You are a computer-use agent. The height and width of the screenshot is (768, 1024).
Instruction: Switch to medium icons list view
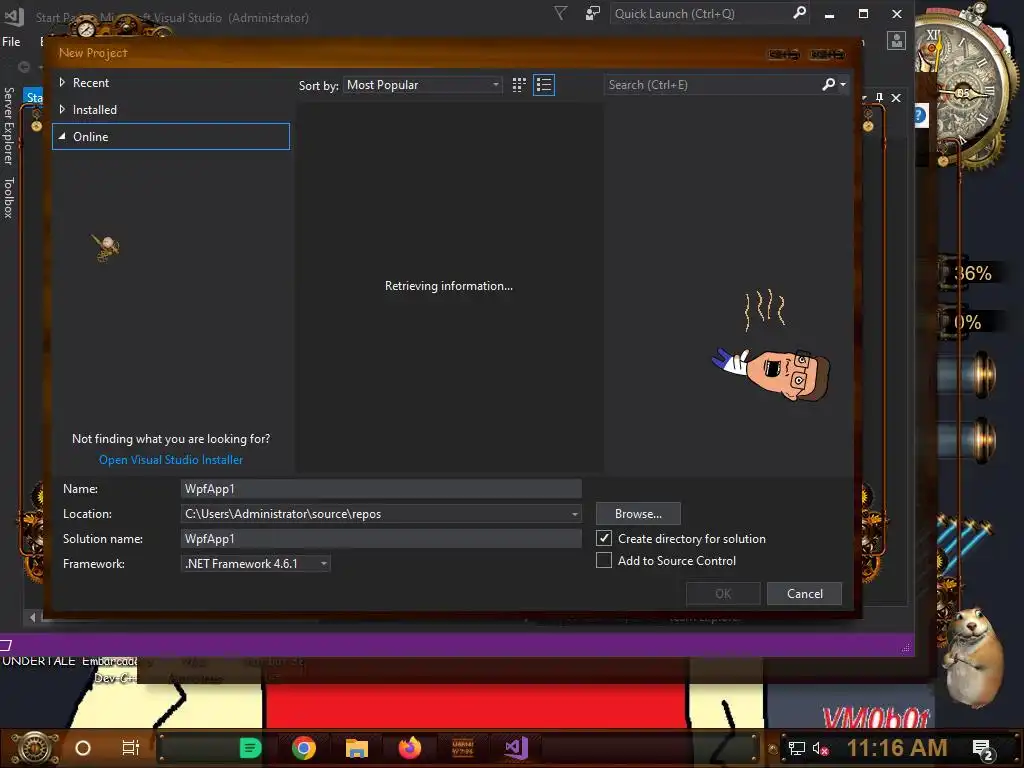[544, 85]
